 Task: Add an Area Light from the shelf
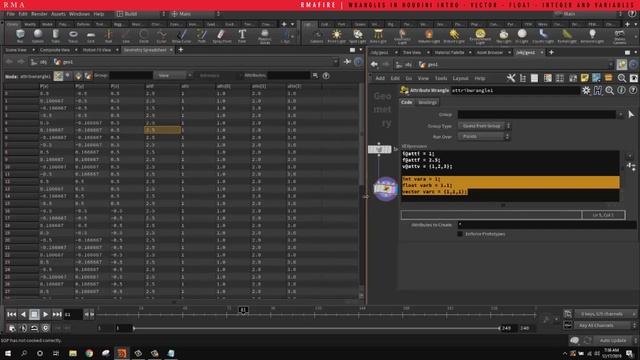pos(378,36)
